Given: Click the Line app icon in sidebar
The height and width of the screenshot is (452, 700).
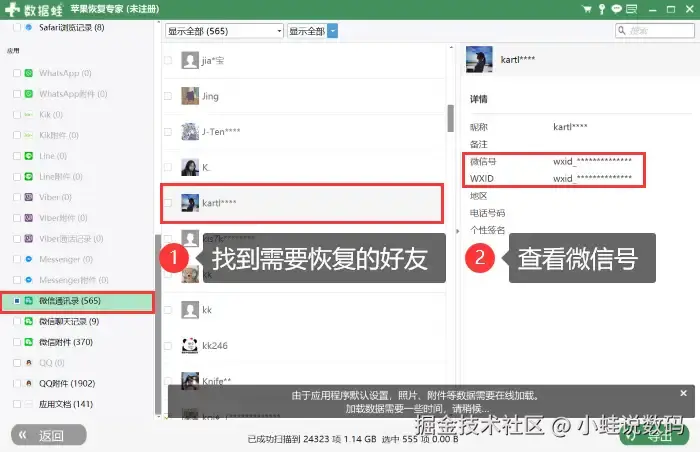Looking at the screenshot, I should (x=29, y=156).
